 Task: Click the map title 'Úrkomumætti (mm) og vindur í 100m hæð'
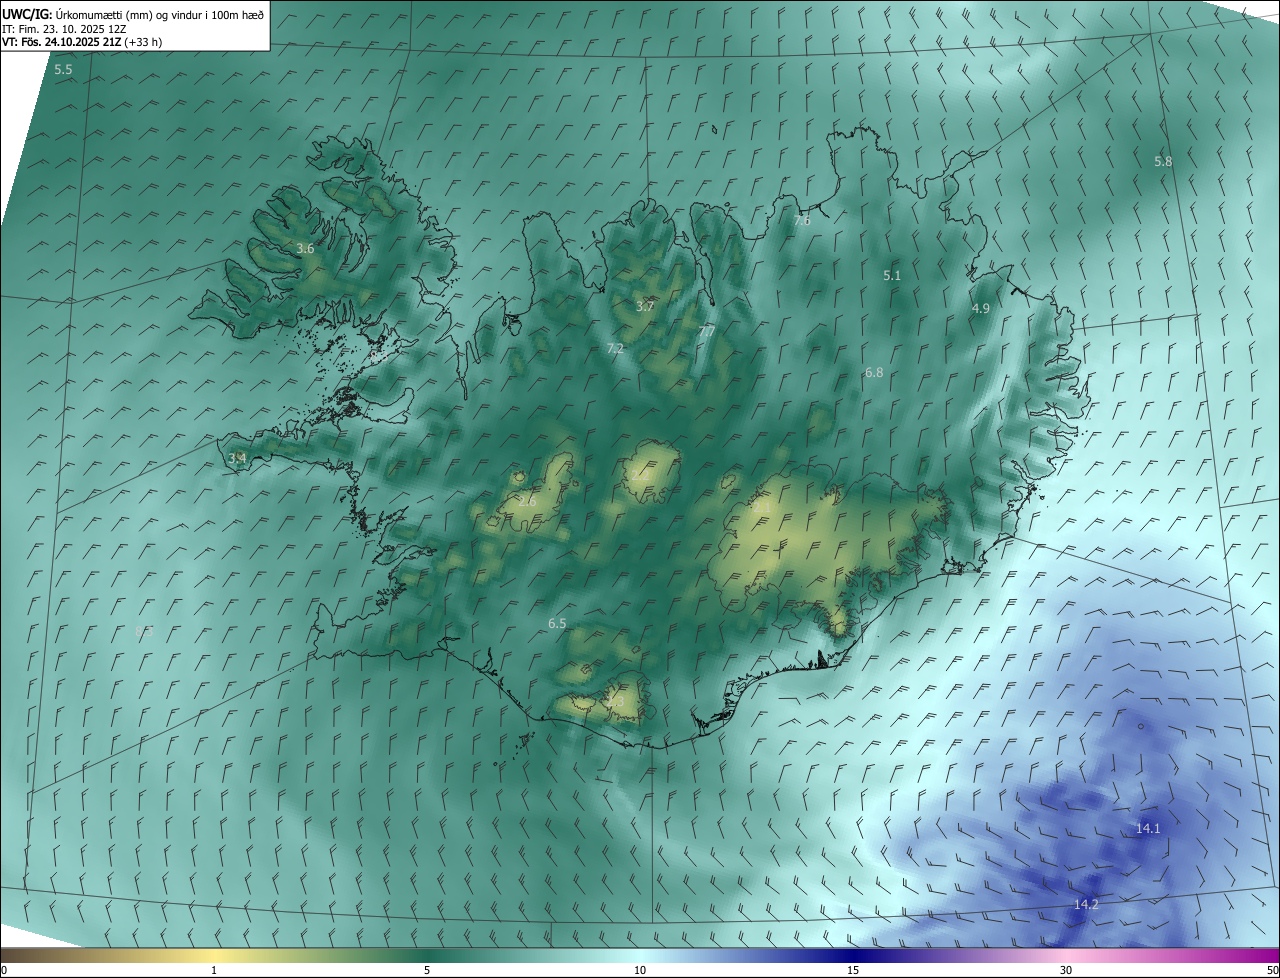coord(160,14)
